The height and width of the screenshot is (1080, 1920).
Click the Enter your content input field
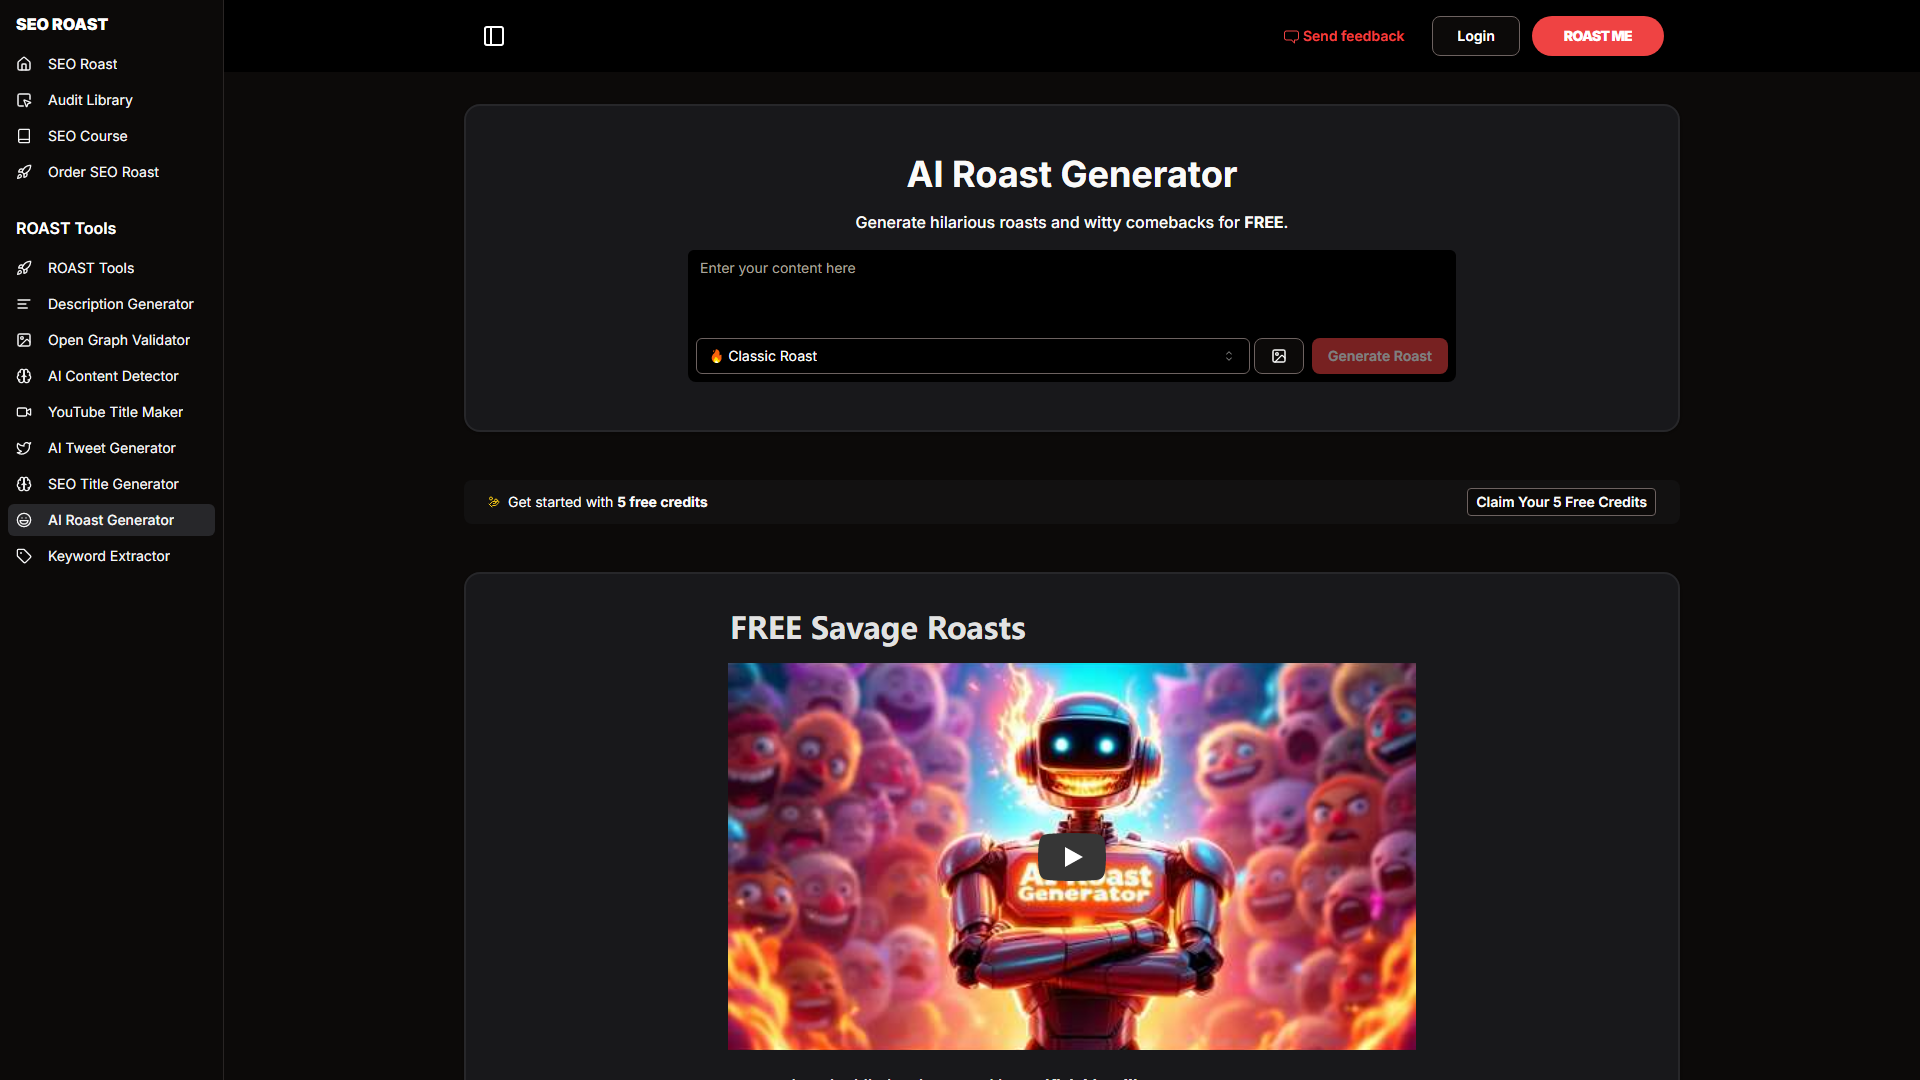[x=1071, y=289]
